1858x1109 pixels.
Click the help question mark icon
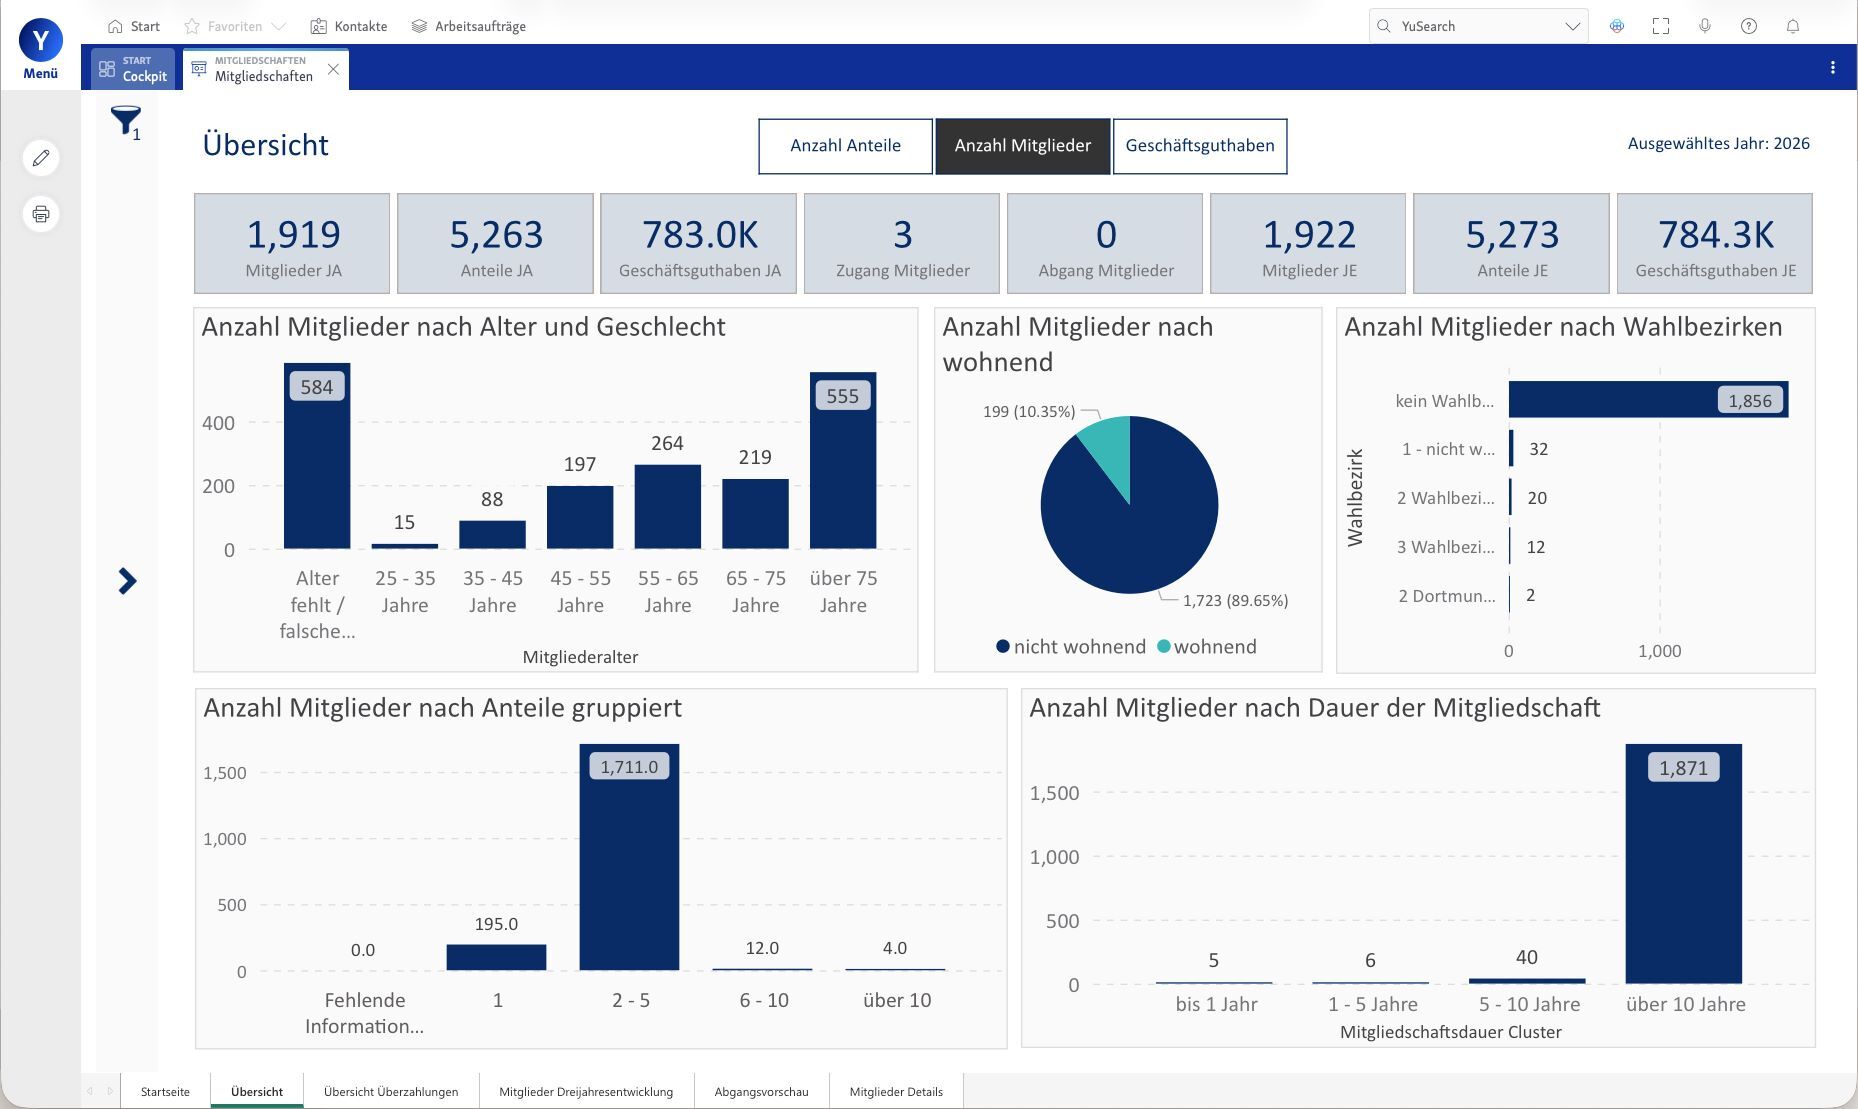click(1749, 26)
